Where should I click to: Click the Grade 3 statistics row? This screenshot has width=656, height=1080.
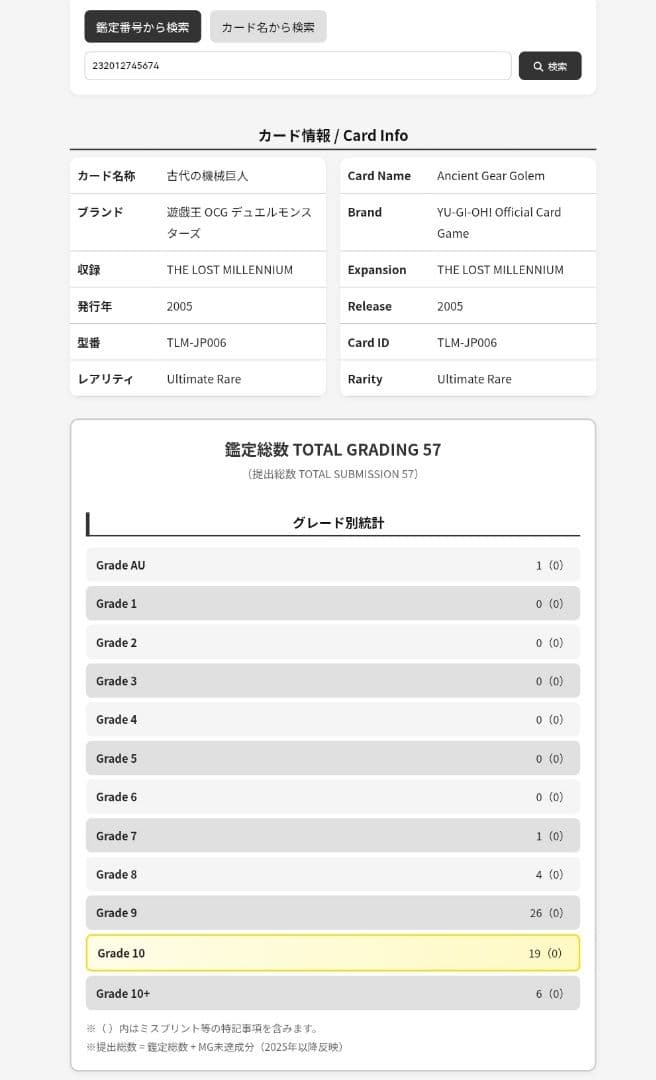332,681
